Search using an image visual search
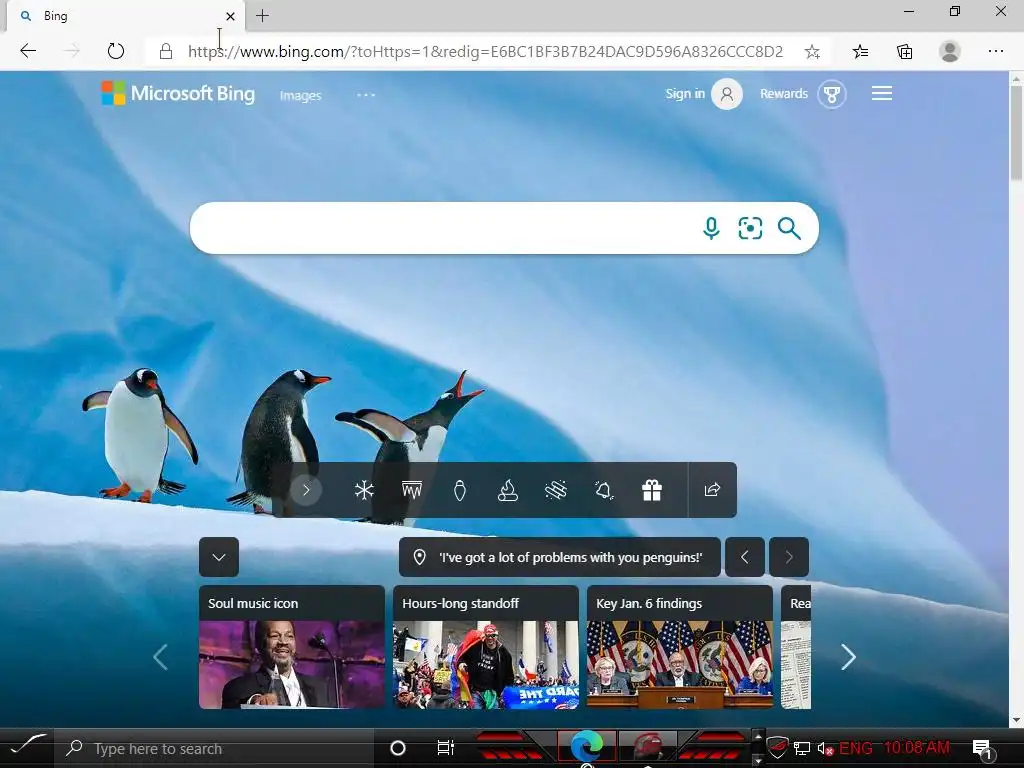Screen dimensions: 1024x768 tap(750, 229)
